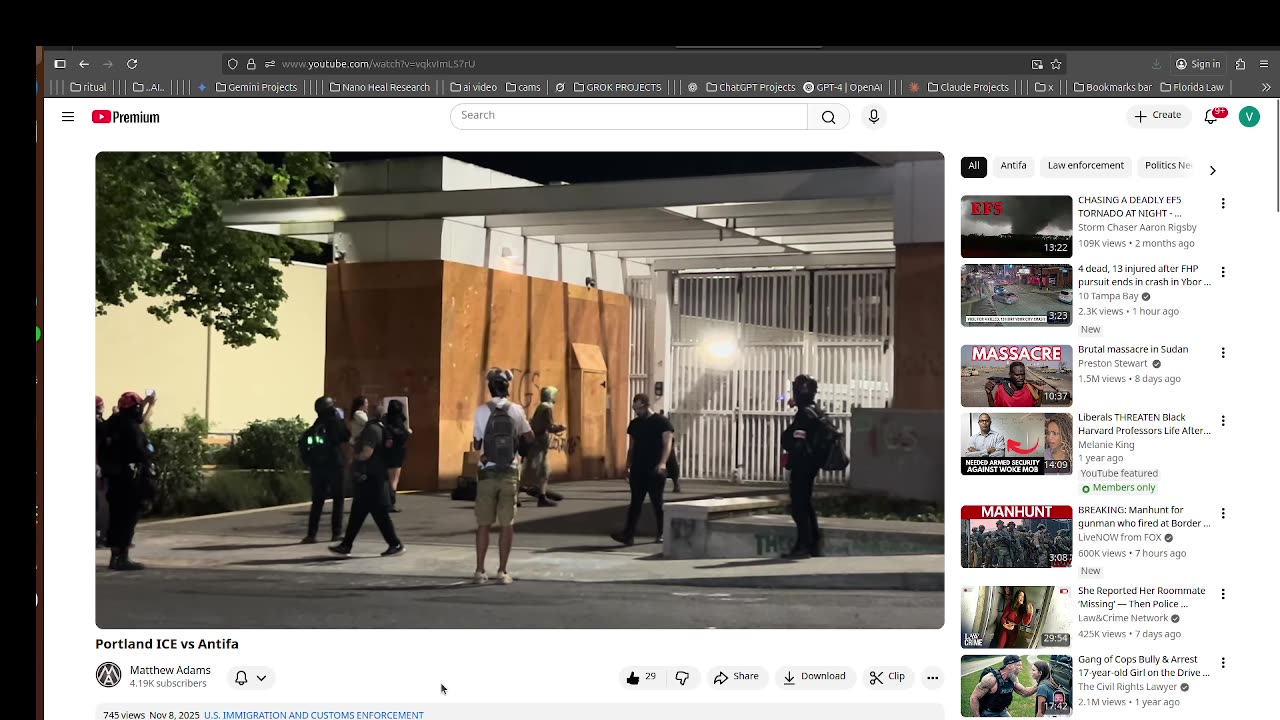1280x720 pixels.
Task: Open the Gemini Projects bookmarks folder
Action: (256, 87)
